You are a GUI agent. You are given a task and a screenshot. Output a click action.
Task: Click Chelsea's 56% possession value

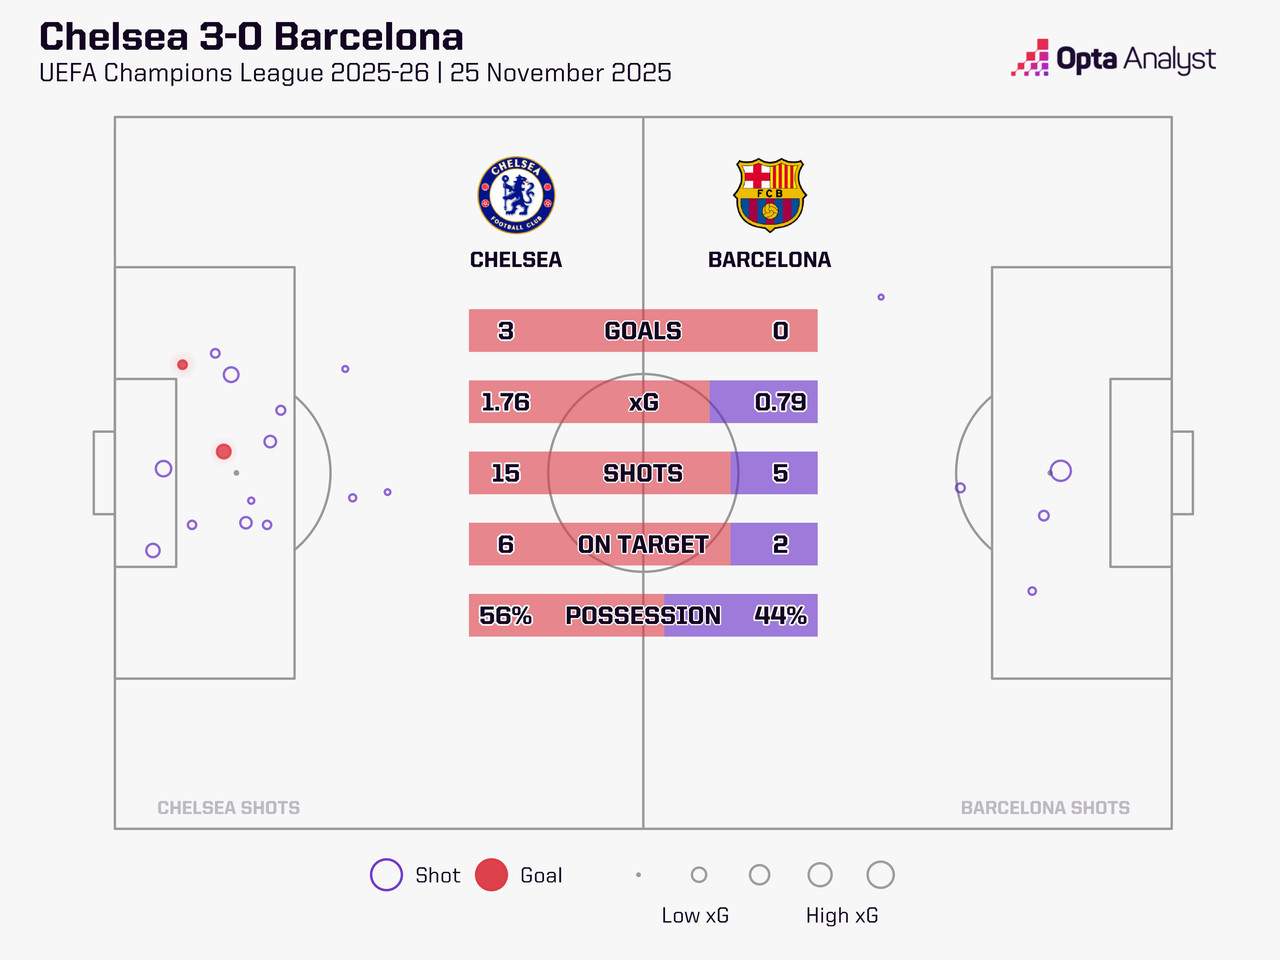[505, 616]
